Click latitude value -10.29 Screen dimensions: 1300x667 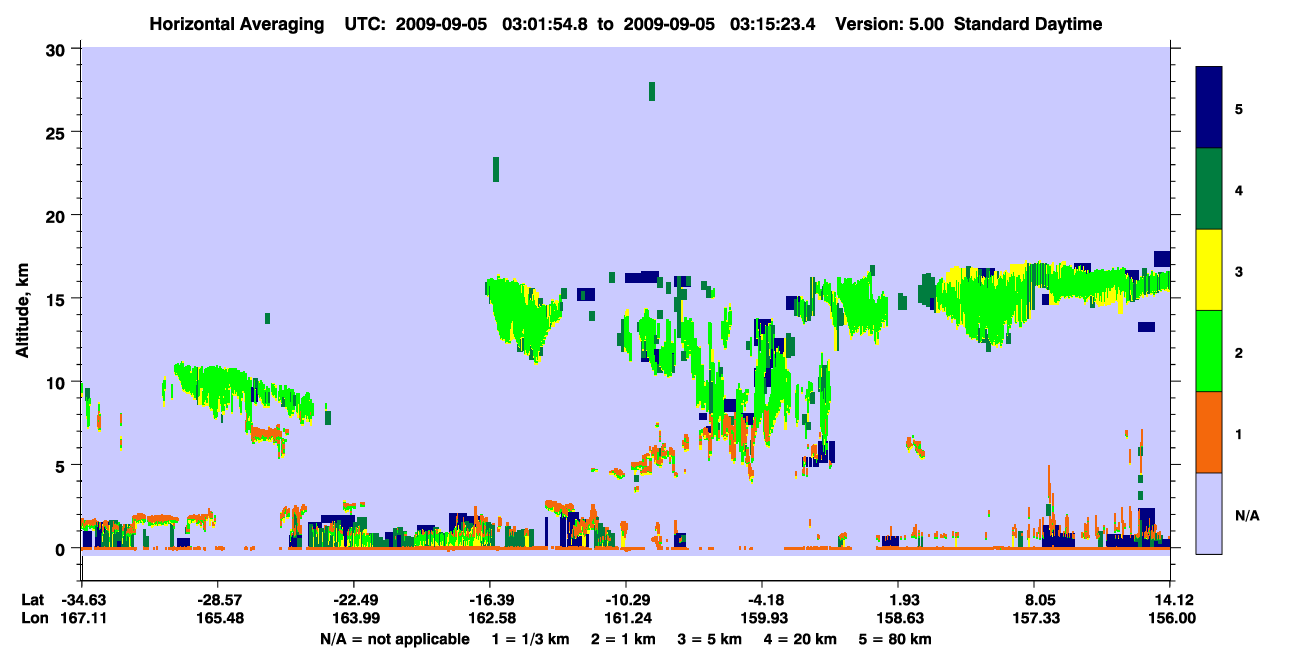tap(626, 600)
